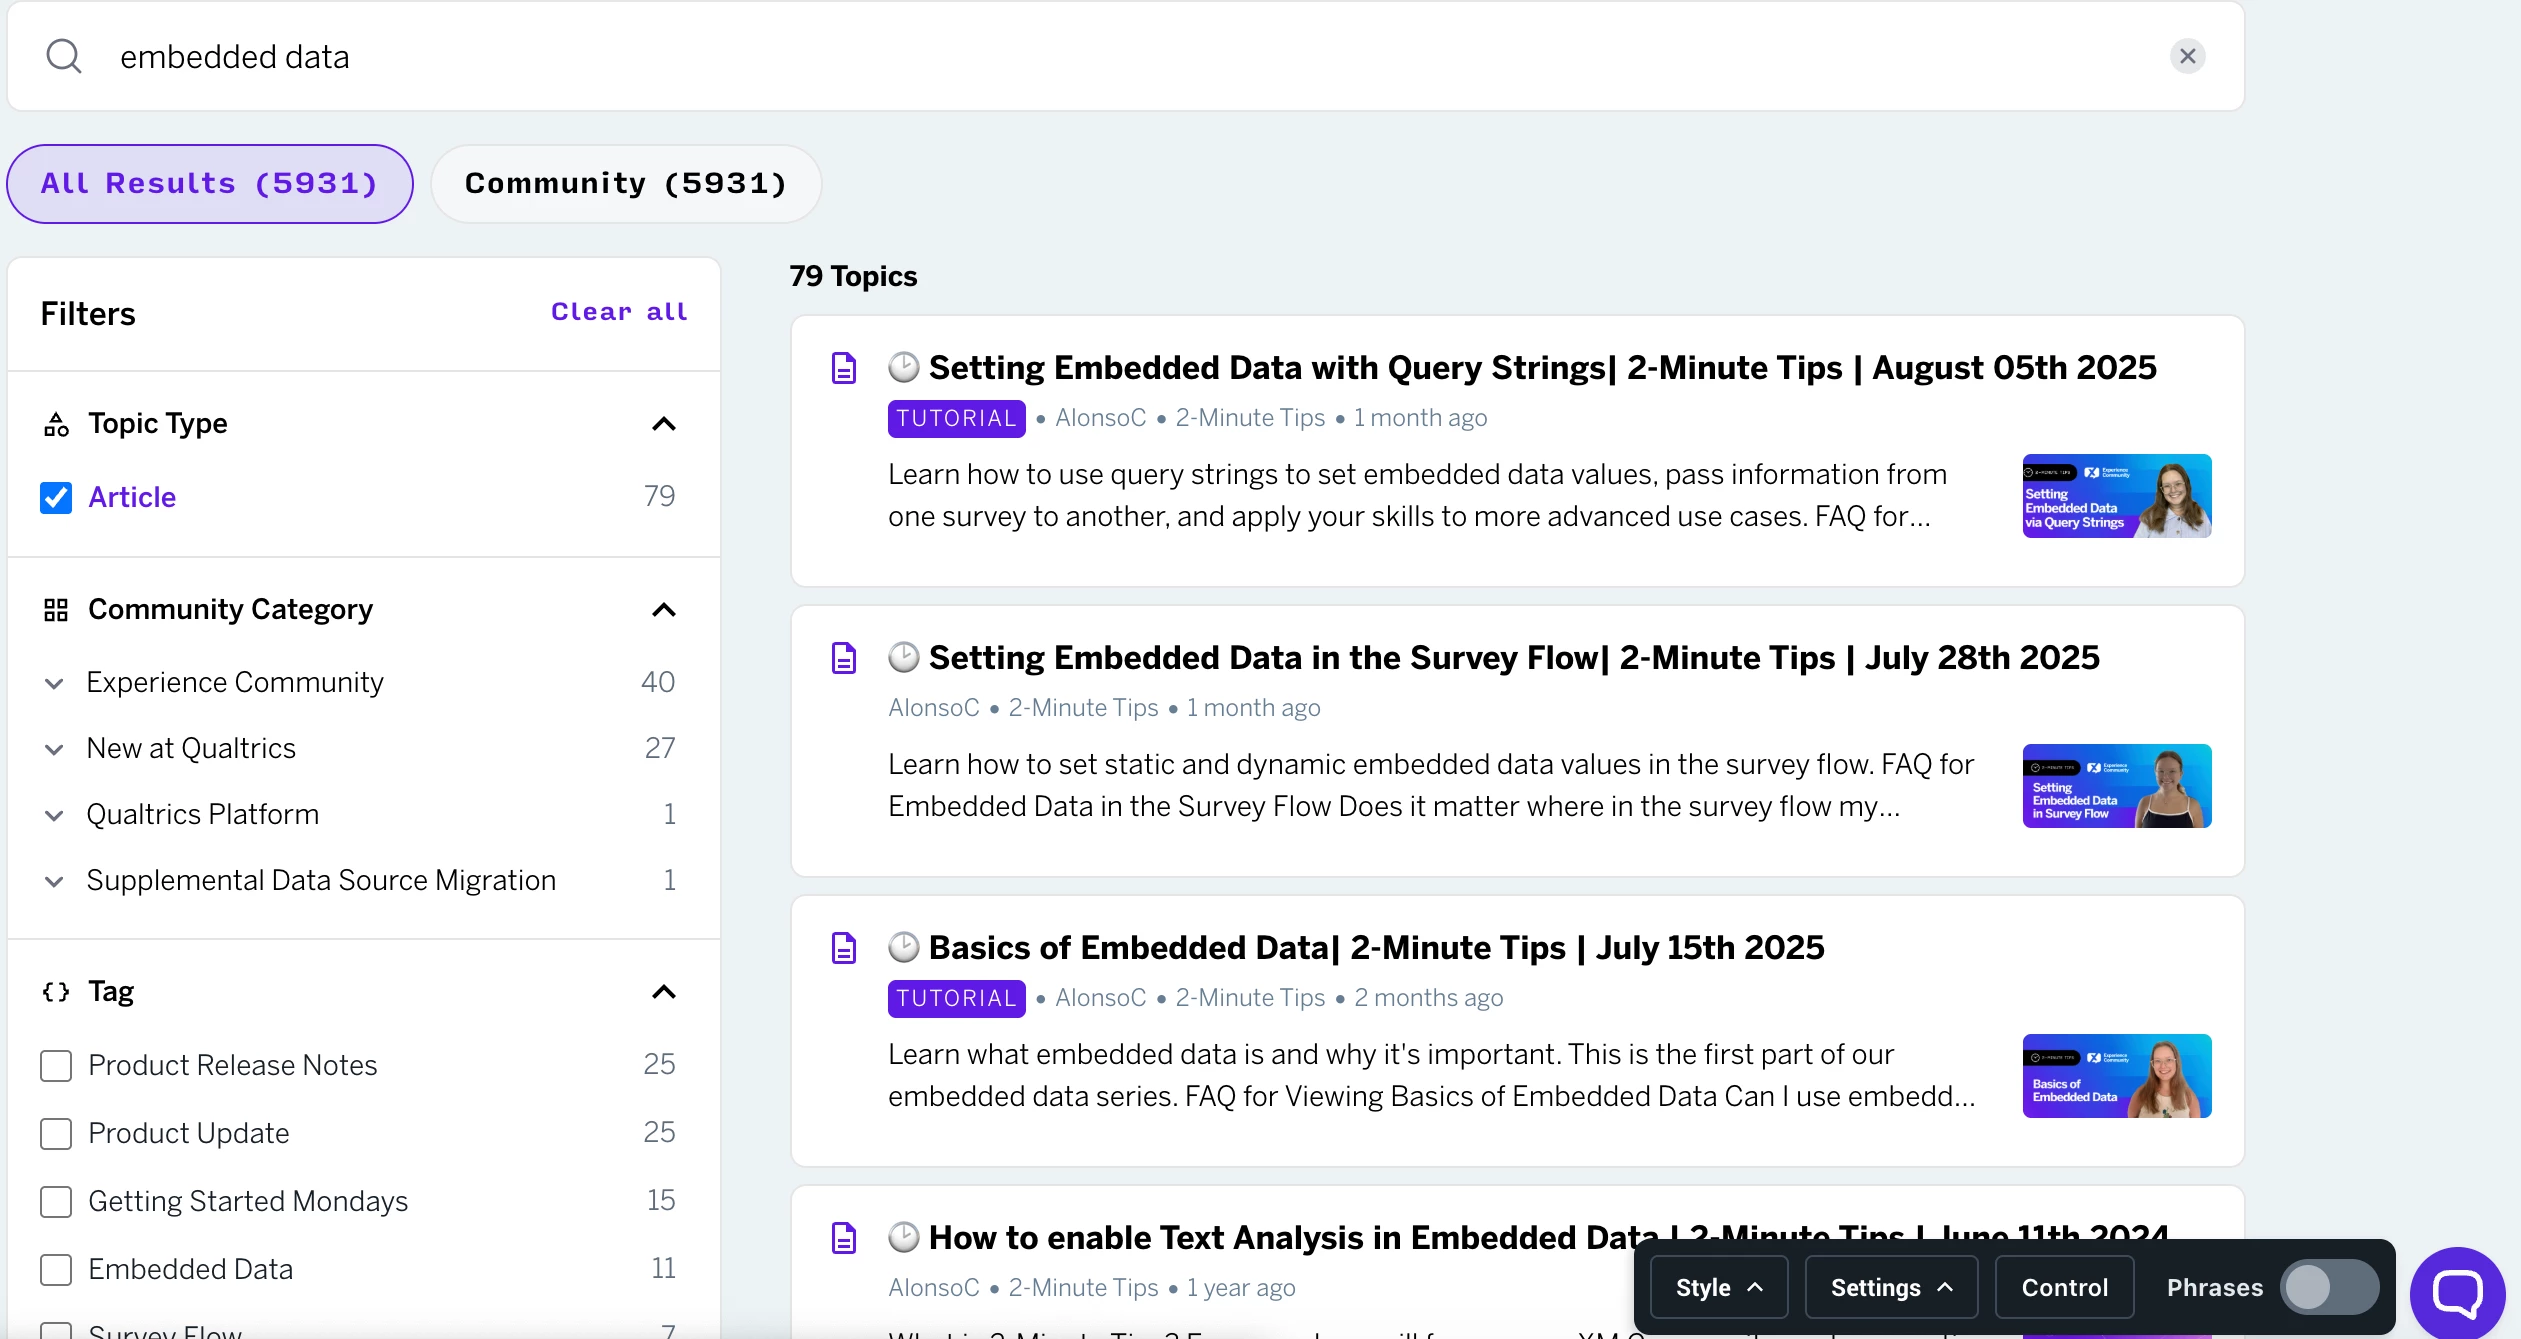Open the chat support bubble
Viewport: 2521px width, 1339px height.
coord(2457,1294)
